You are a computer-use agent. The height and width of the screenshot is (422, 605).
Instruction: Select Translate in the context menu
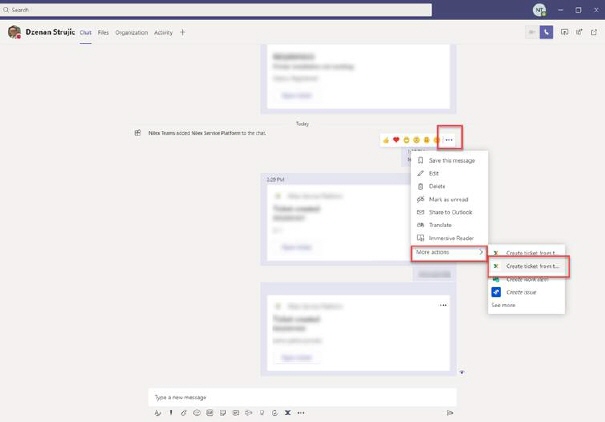tap(441, 225)
